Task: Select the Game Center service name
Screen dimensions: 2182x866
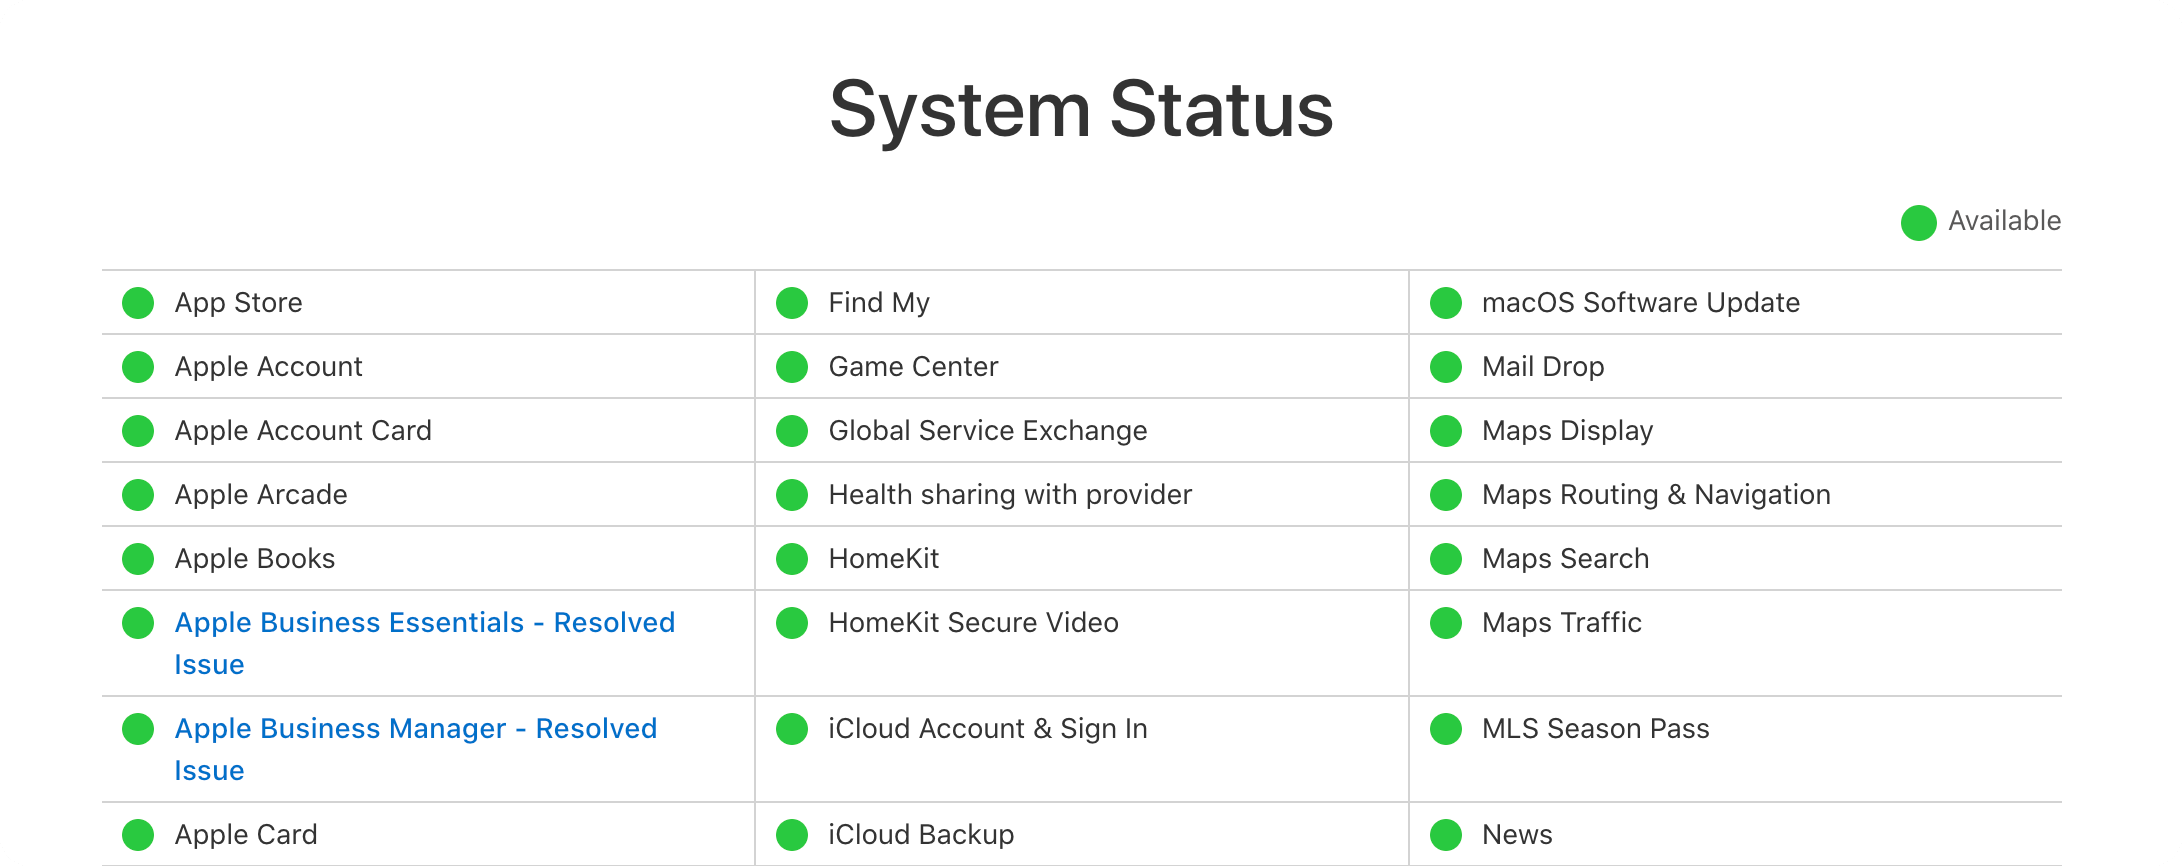Action: pos(913,367)
